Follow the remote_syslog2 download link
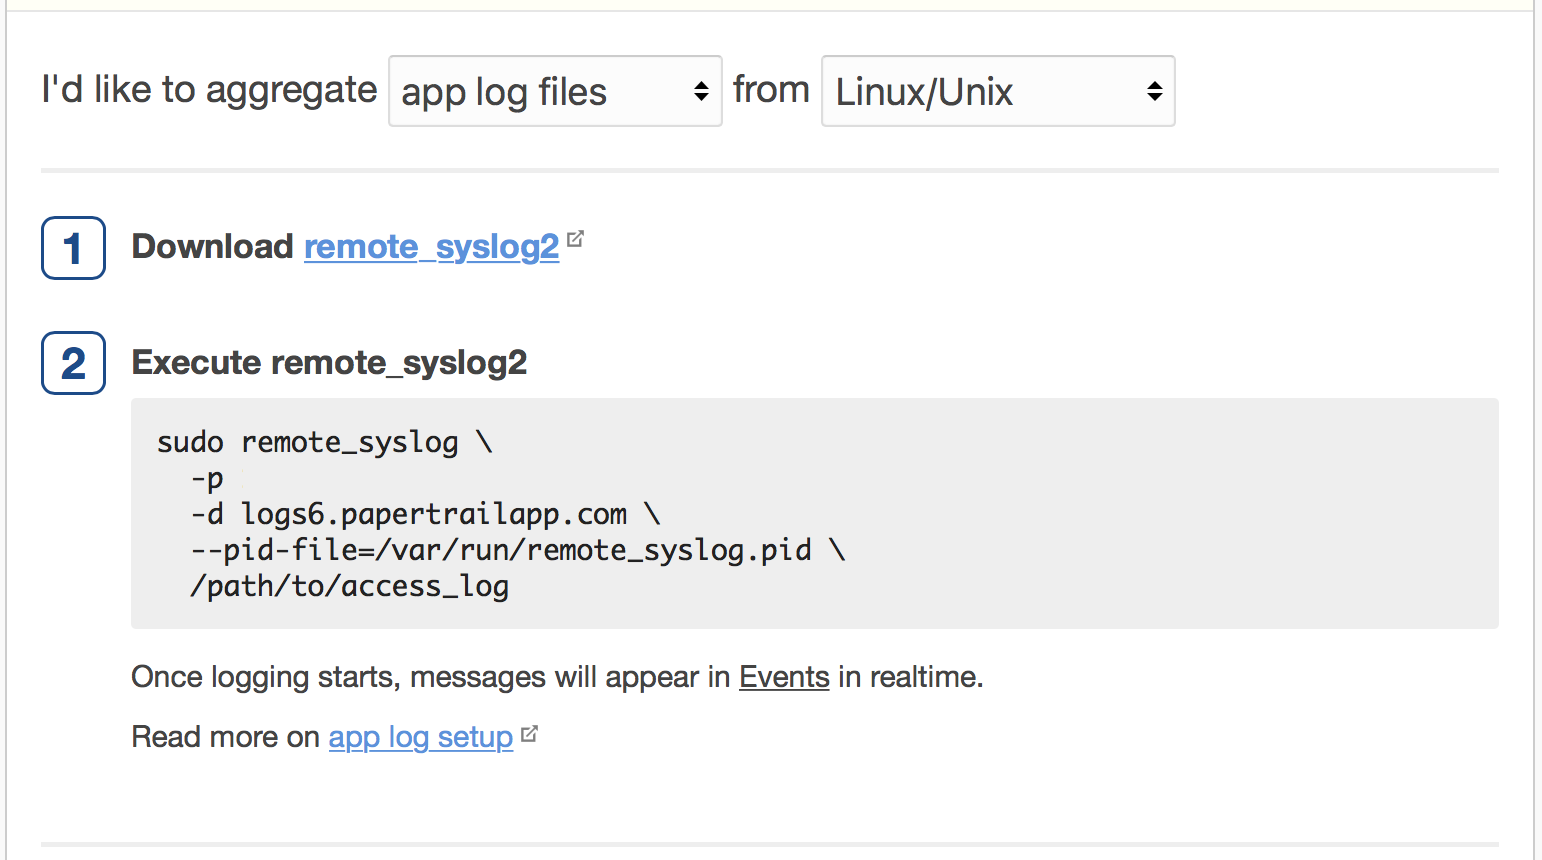This screenshot has width=1542, height=860. (431, 247)
